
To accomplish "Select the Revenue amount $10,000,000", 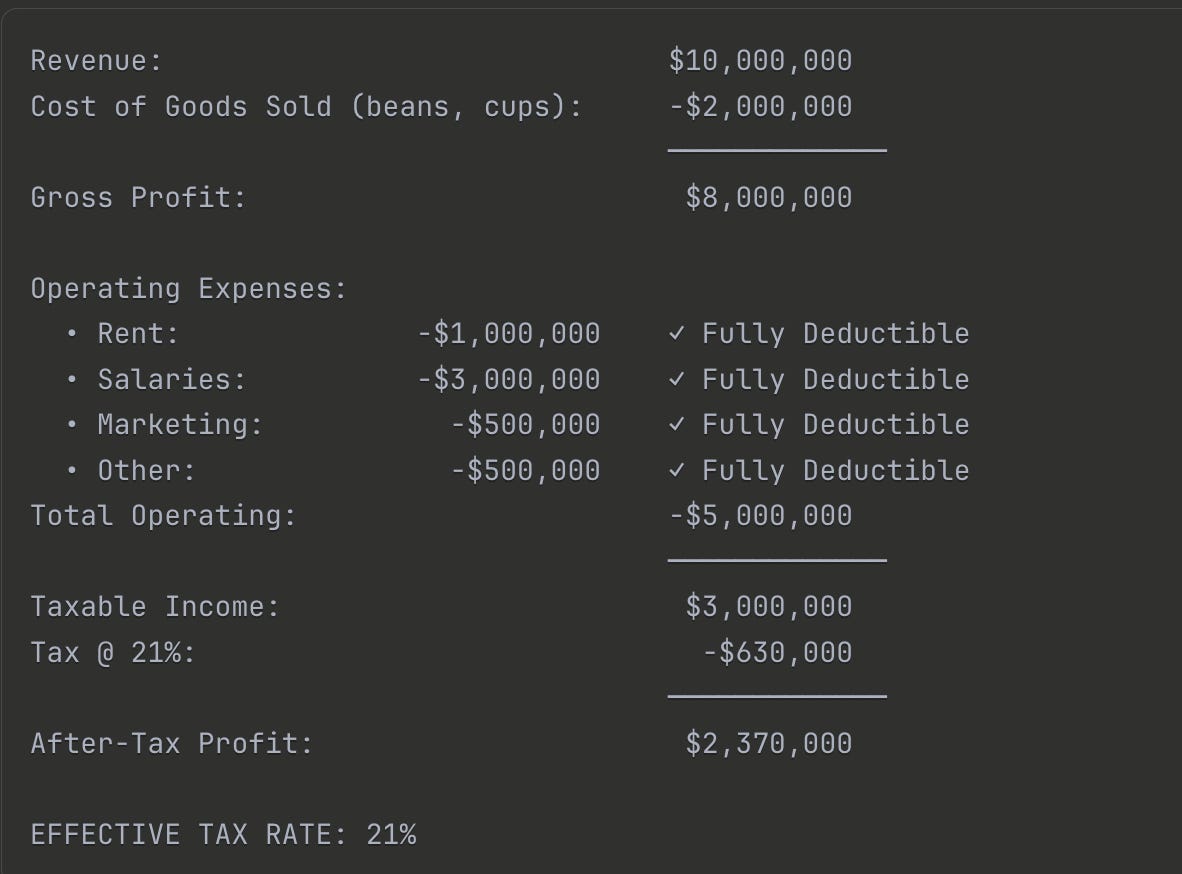I will [761, 61].
